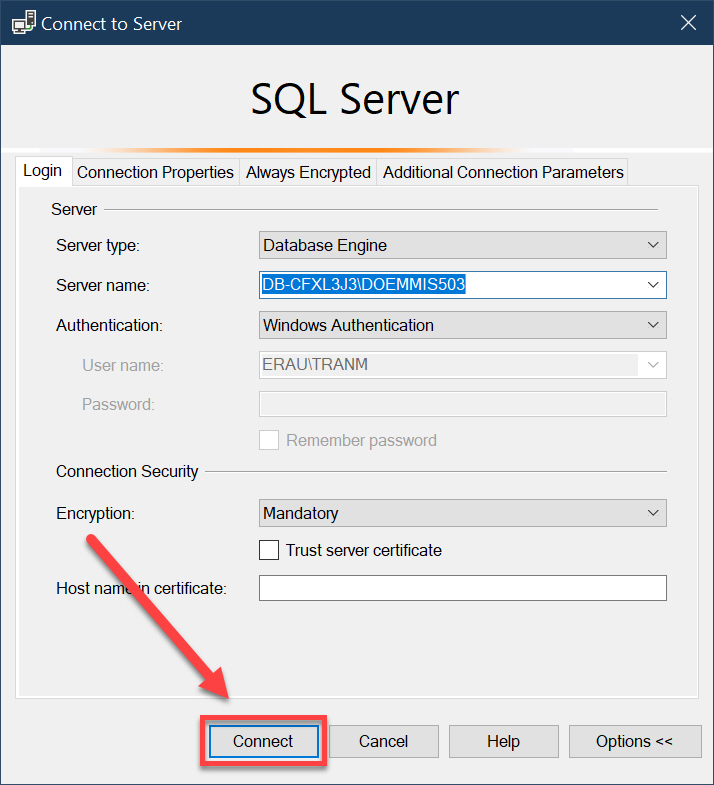
Task: Click the Connect button
Action: point(264,741)
